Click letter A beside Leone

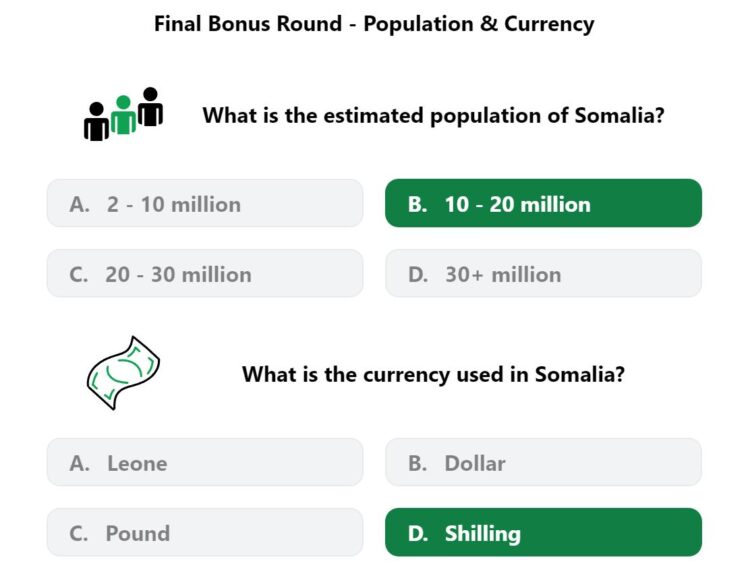tap(79, 464)
